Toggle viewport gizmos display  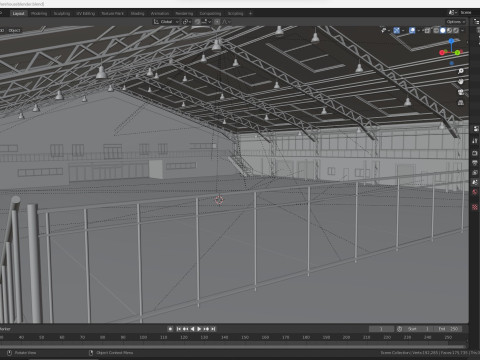coord(396,30)
